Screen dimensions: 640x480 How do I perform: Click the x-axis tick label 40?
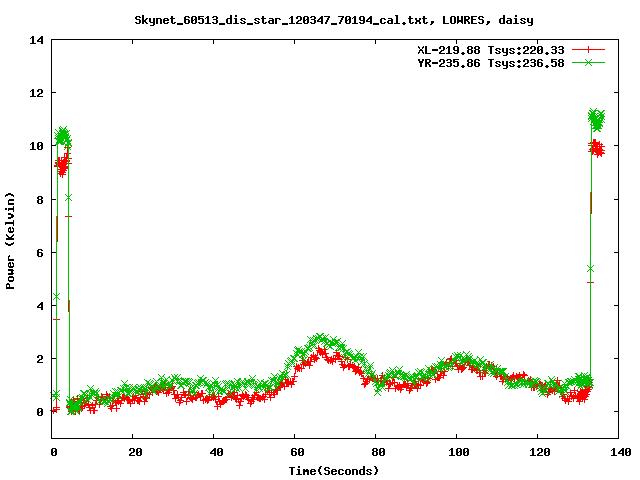tap(216, 452)
